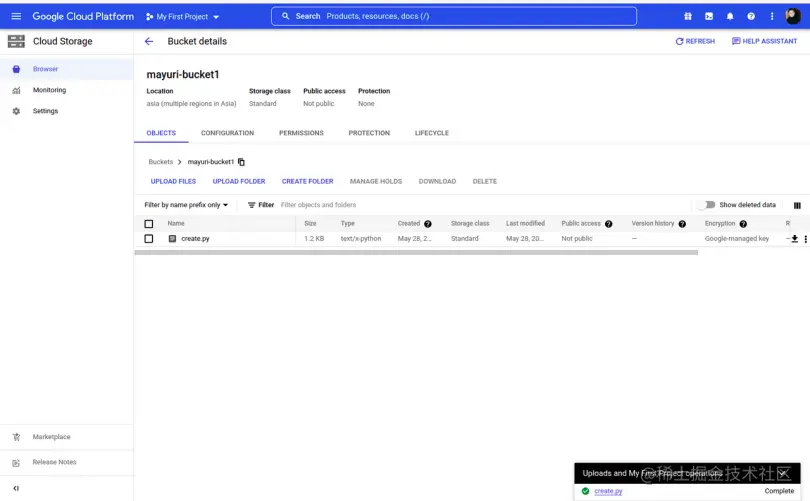Screen dimensions: 810x501
Task: Open the main navigation hamburger menu
Action: pyautogui.click(x=16, y=17)
